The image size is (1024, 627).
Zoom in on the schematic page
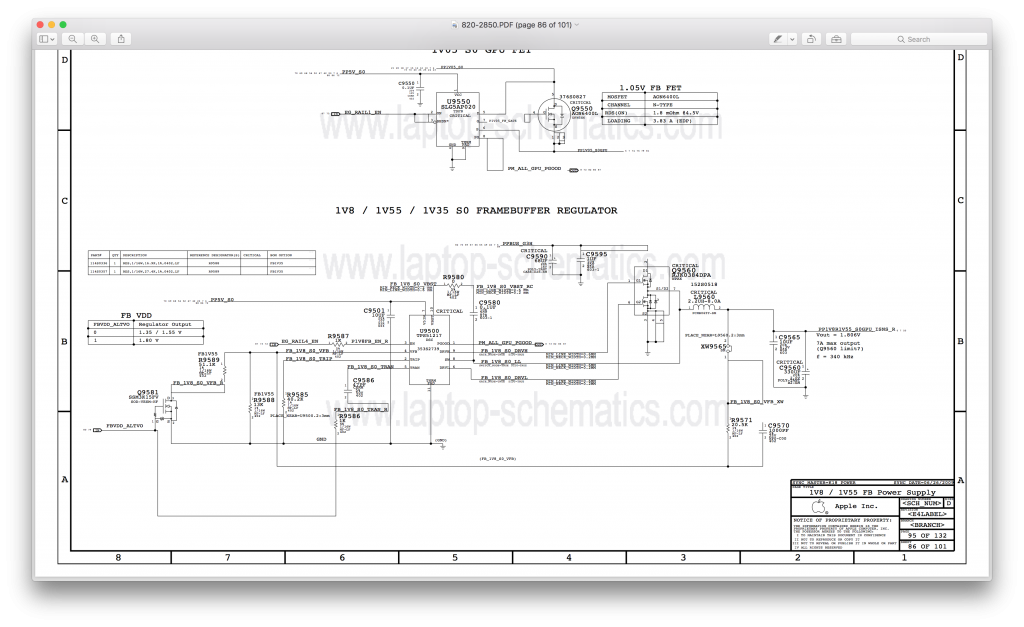(95, 39)
